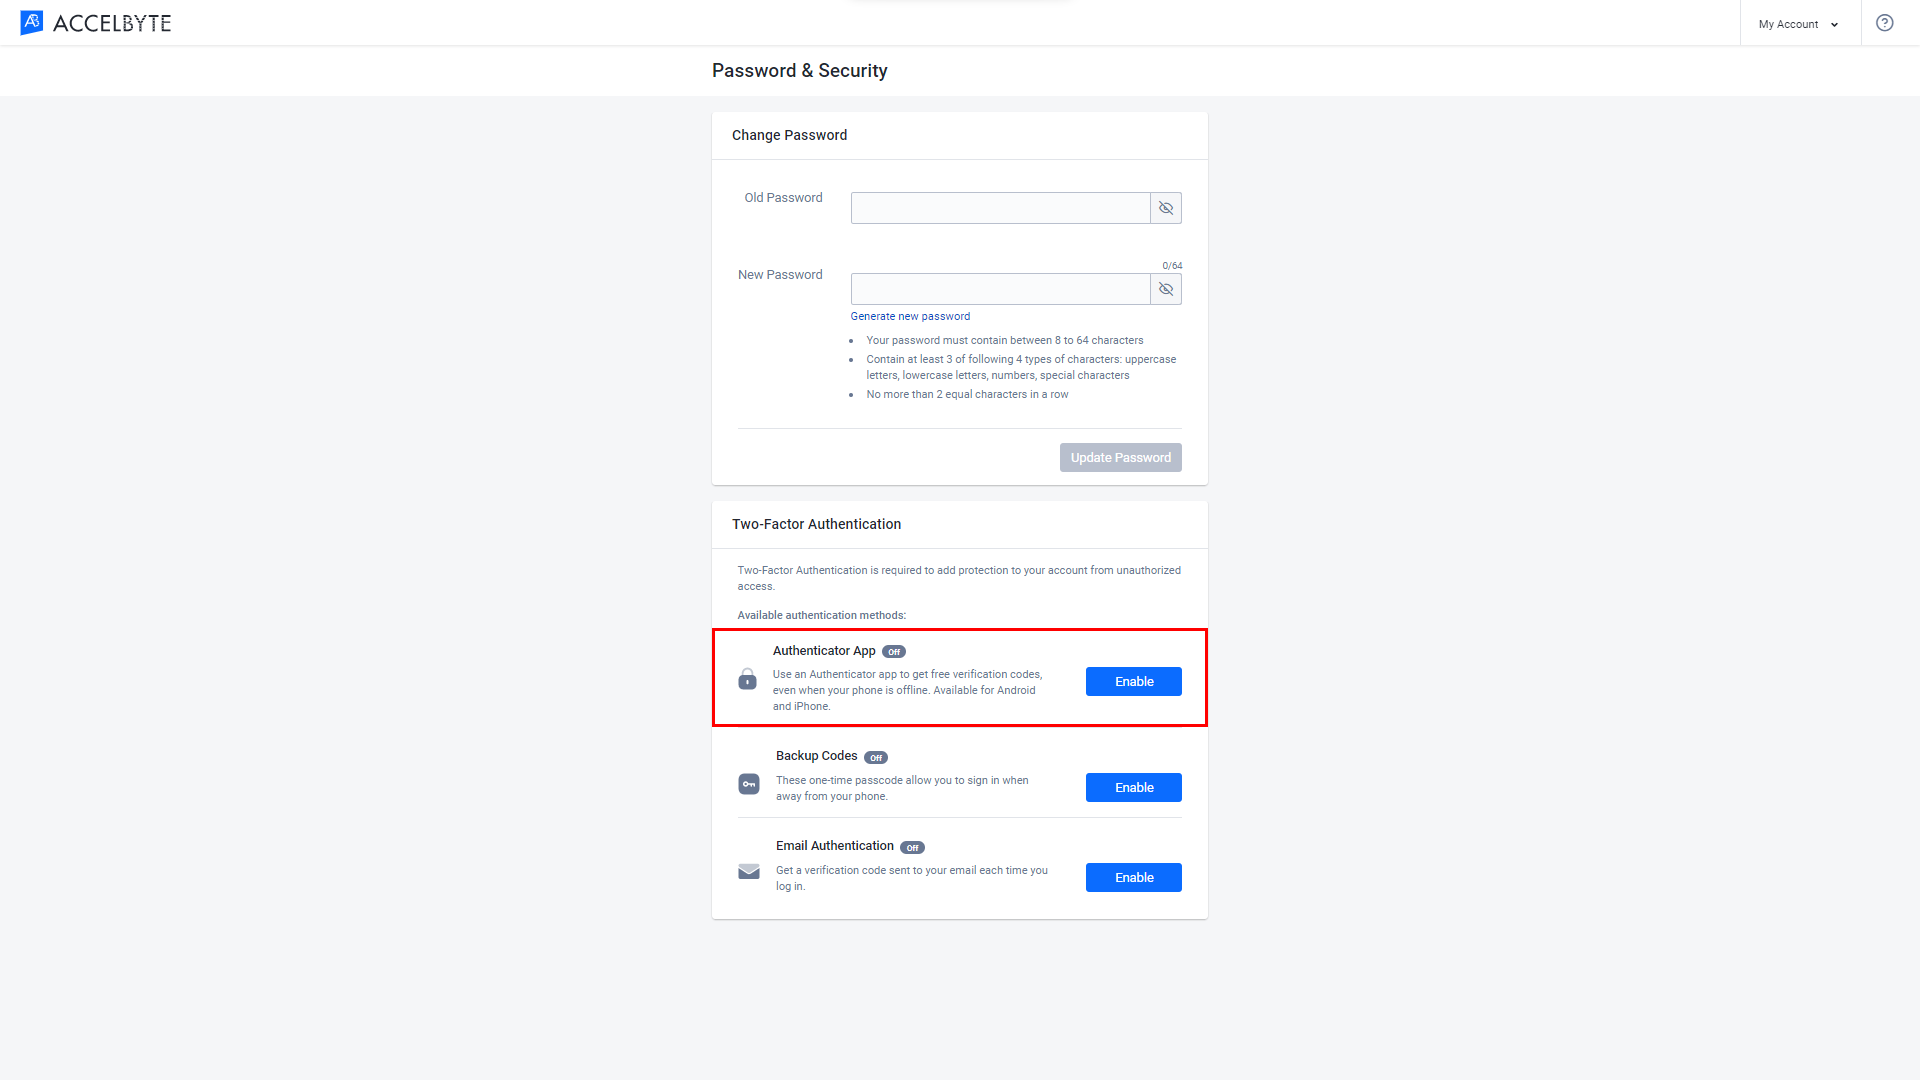Toggle Backup Codes Off status badge
1920x1080 pixels.
tap(877, 757)
